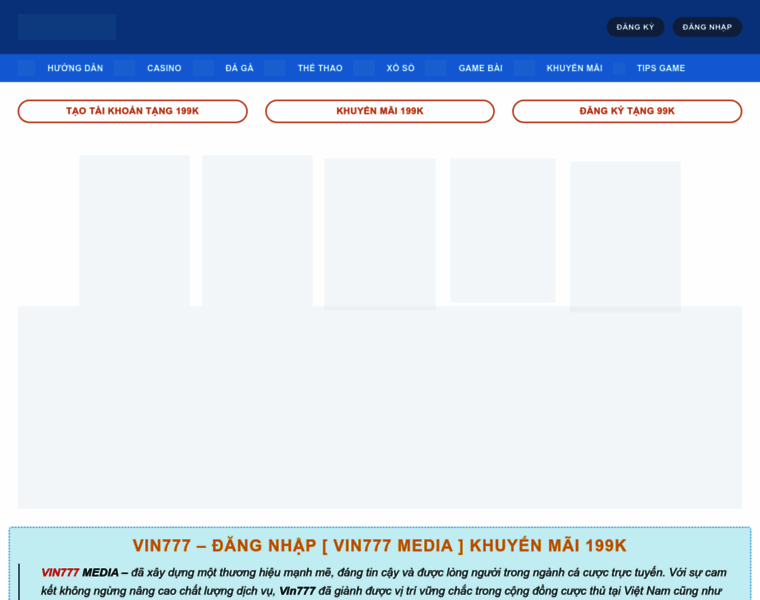
Task: Click the icon placeholder before THỂ THAO
Action: click(x=274, y=68)
